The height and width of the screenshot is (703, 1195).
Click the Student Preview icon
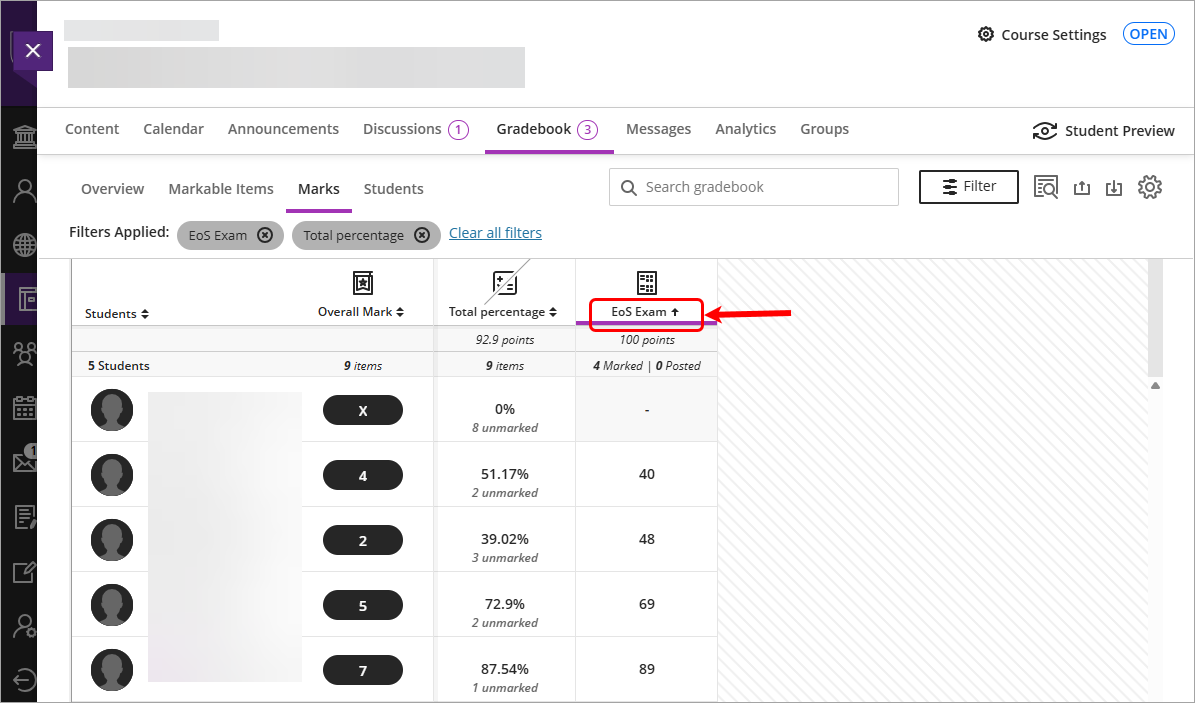[x=1045, y=131]
